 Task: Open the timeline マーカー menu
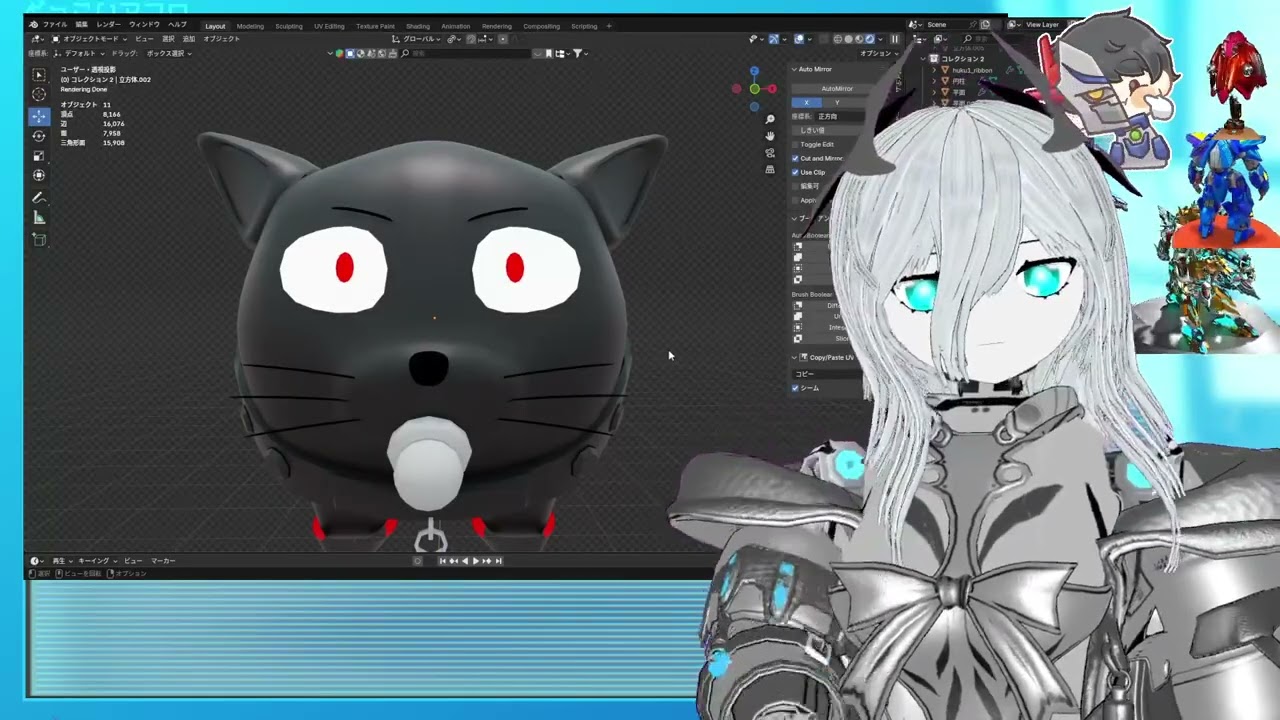pos(163,561)
